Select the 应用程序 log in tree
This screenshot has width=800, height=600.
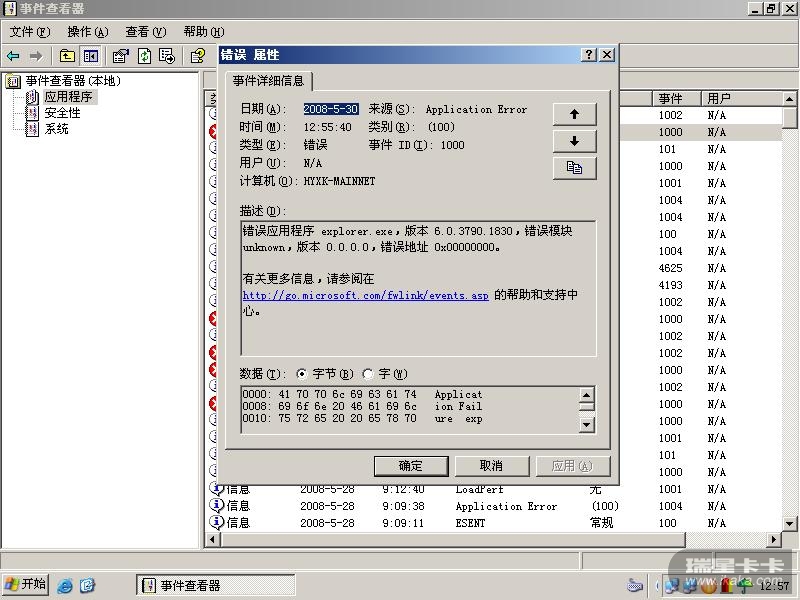tap(68, 97)
